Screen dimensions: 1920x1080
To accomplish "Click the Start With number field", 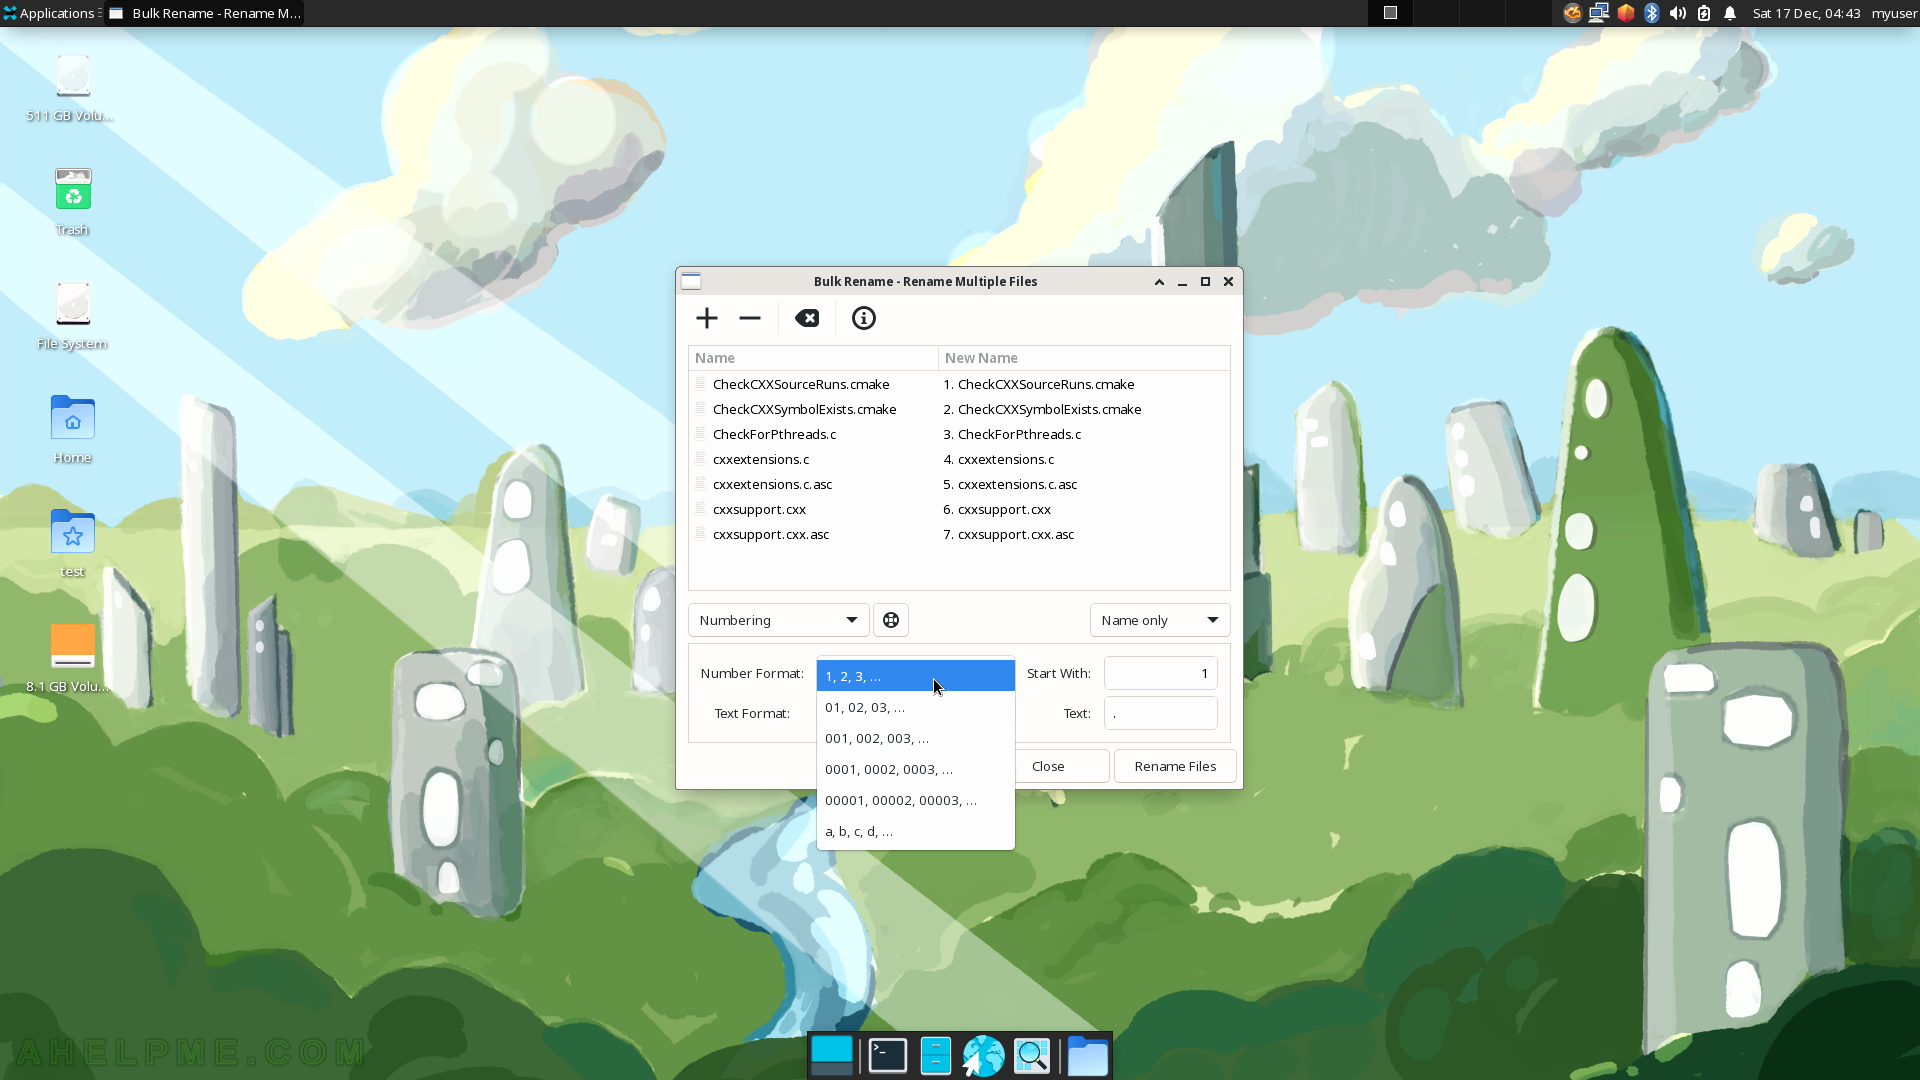I will [x=1160, y=673].
